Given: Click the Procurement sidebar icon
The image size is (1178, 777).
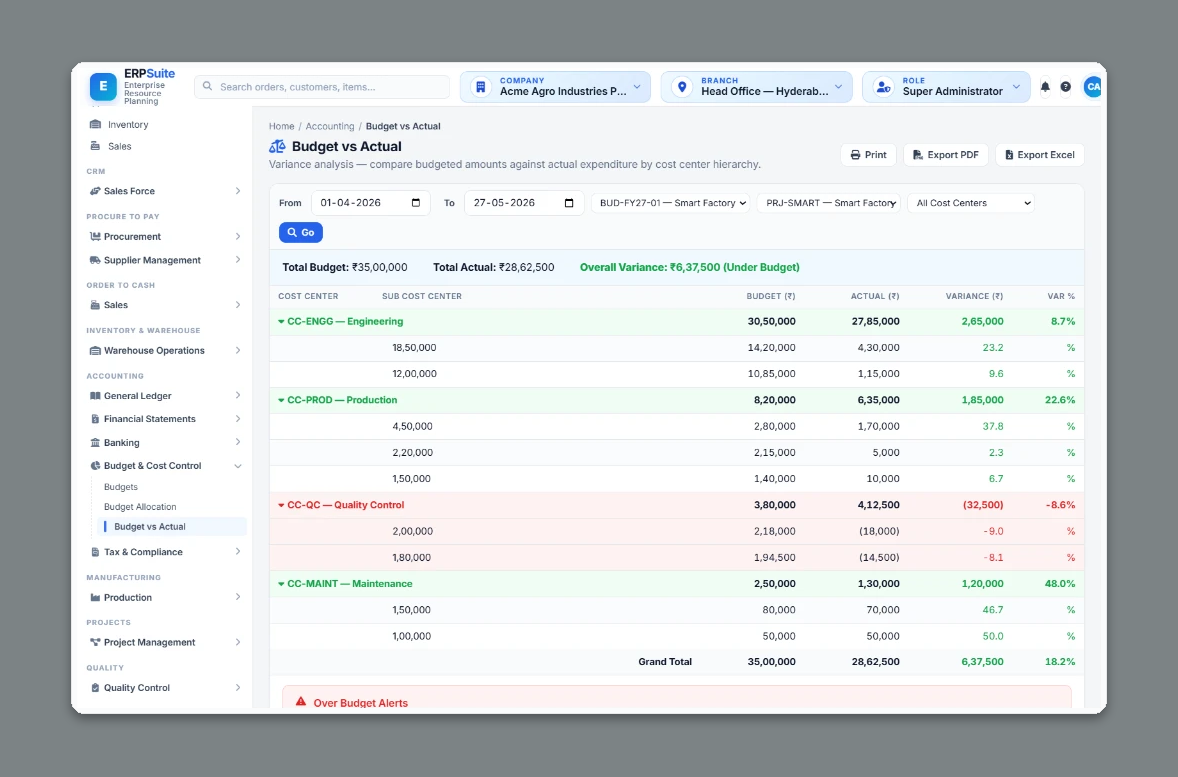Looking at the screenshot, I should pos(95,237).
